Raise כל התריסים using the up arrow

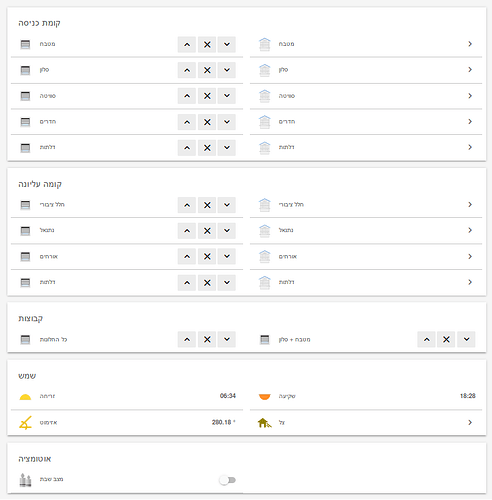tap(187, 339)
